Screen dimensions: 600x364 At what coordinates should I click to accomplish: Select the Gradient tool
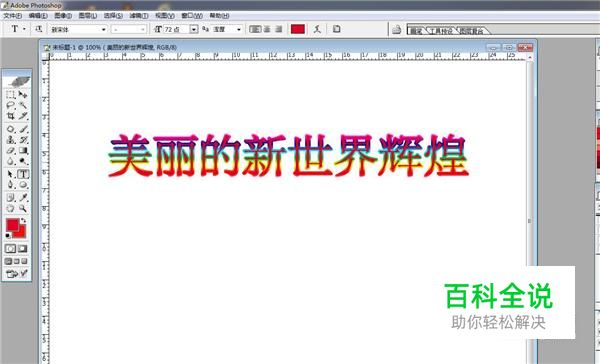23,150
